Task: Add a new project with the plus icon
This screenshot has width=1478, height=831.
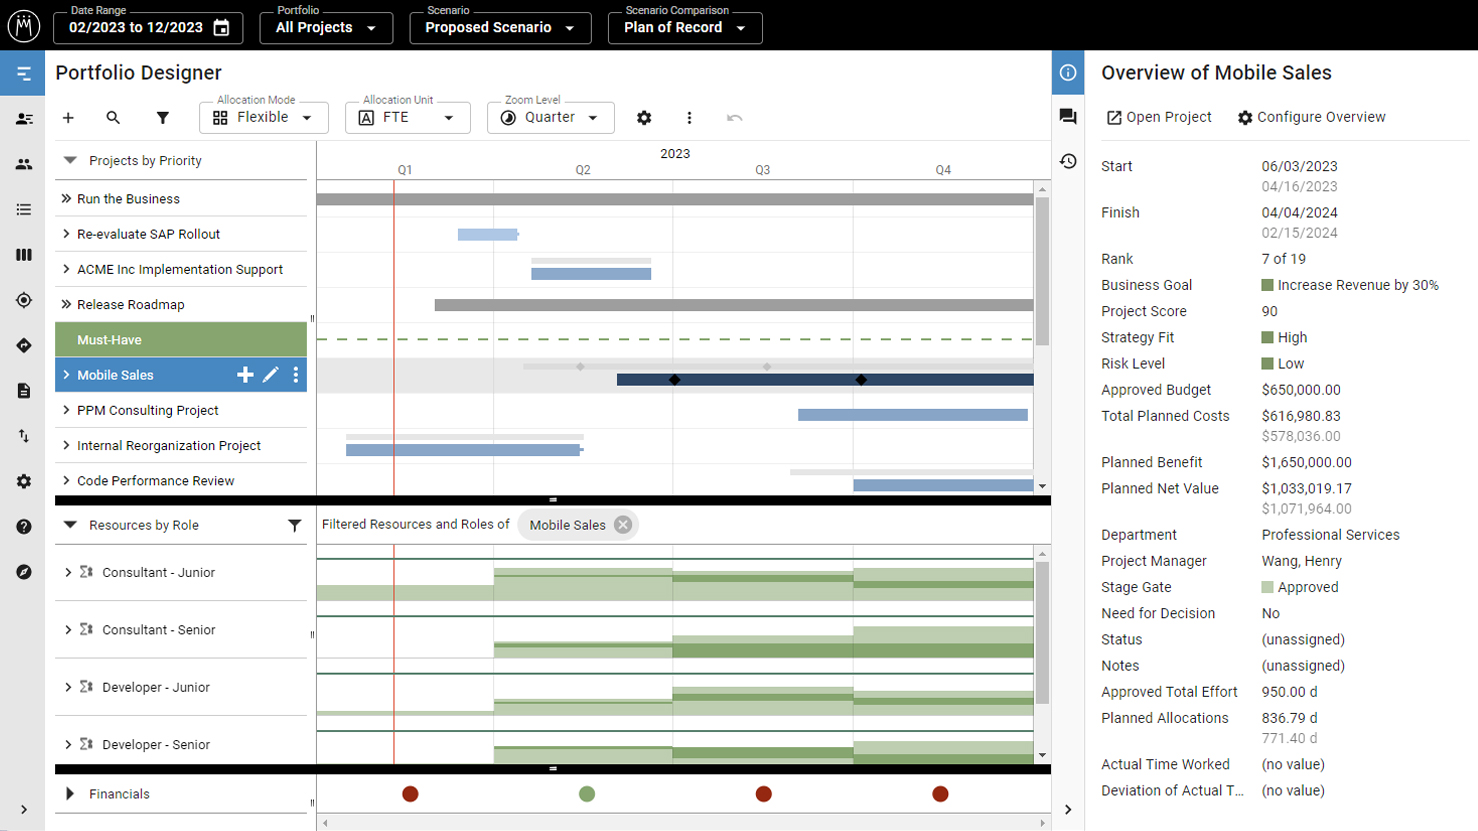Action: point(68,118)
